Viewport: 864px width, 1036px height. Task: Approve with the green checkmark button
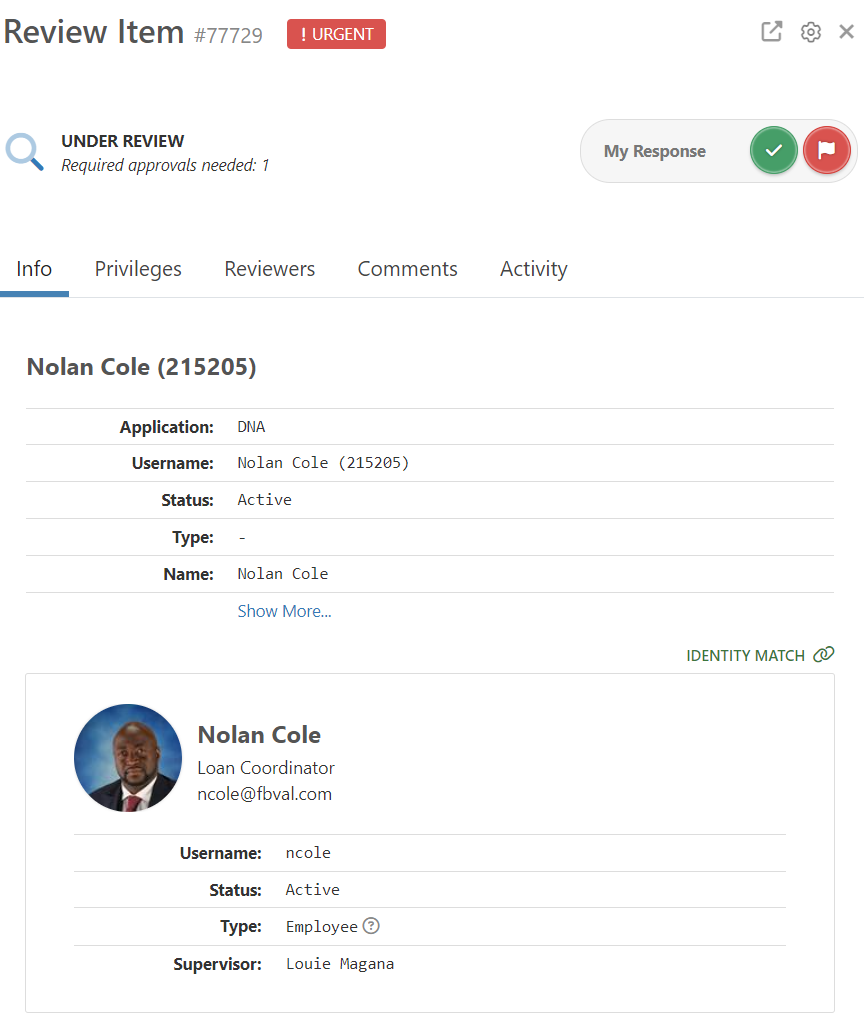point(773,151)
